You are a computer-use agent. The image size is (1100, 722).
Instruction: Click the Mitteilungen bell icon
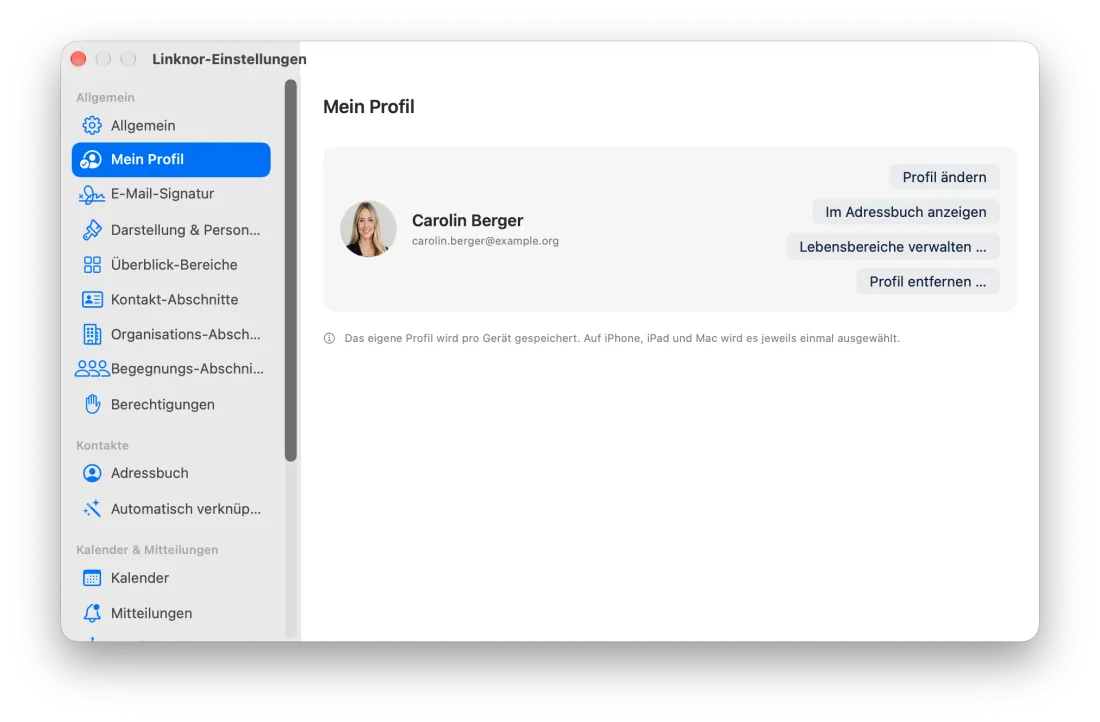92,613
